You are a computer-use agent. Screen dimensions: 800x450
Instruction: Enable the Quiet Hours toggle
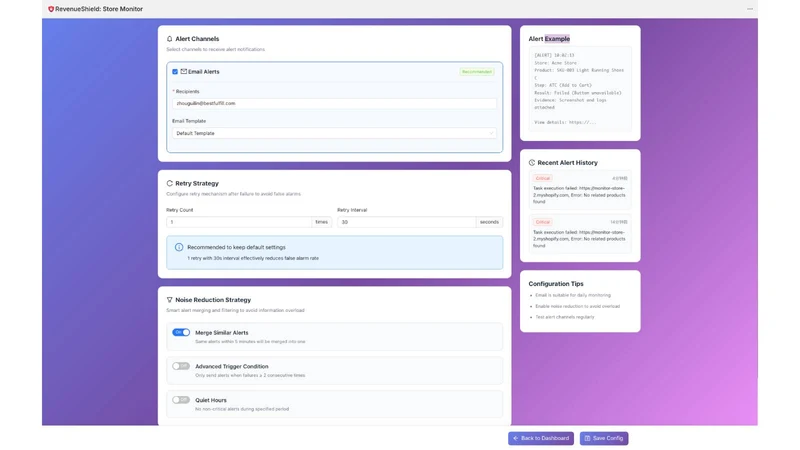coord(181,399)
